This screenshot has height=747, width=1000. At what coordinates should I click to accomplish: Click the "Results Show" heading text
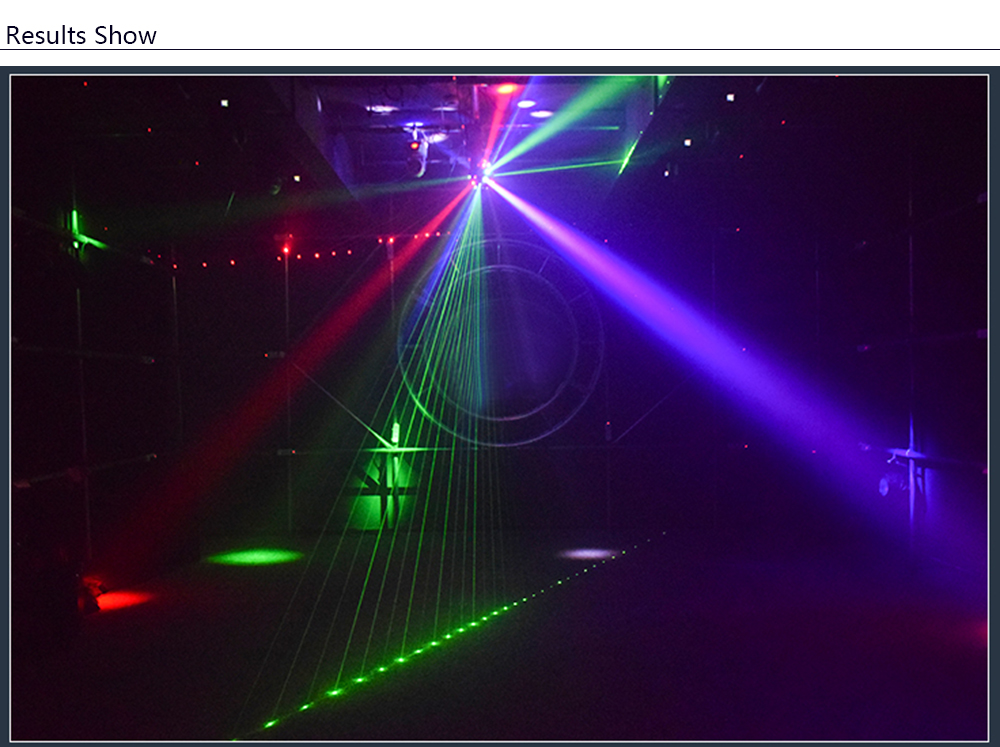coord(81,35)
